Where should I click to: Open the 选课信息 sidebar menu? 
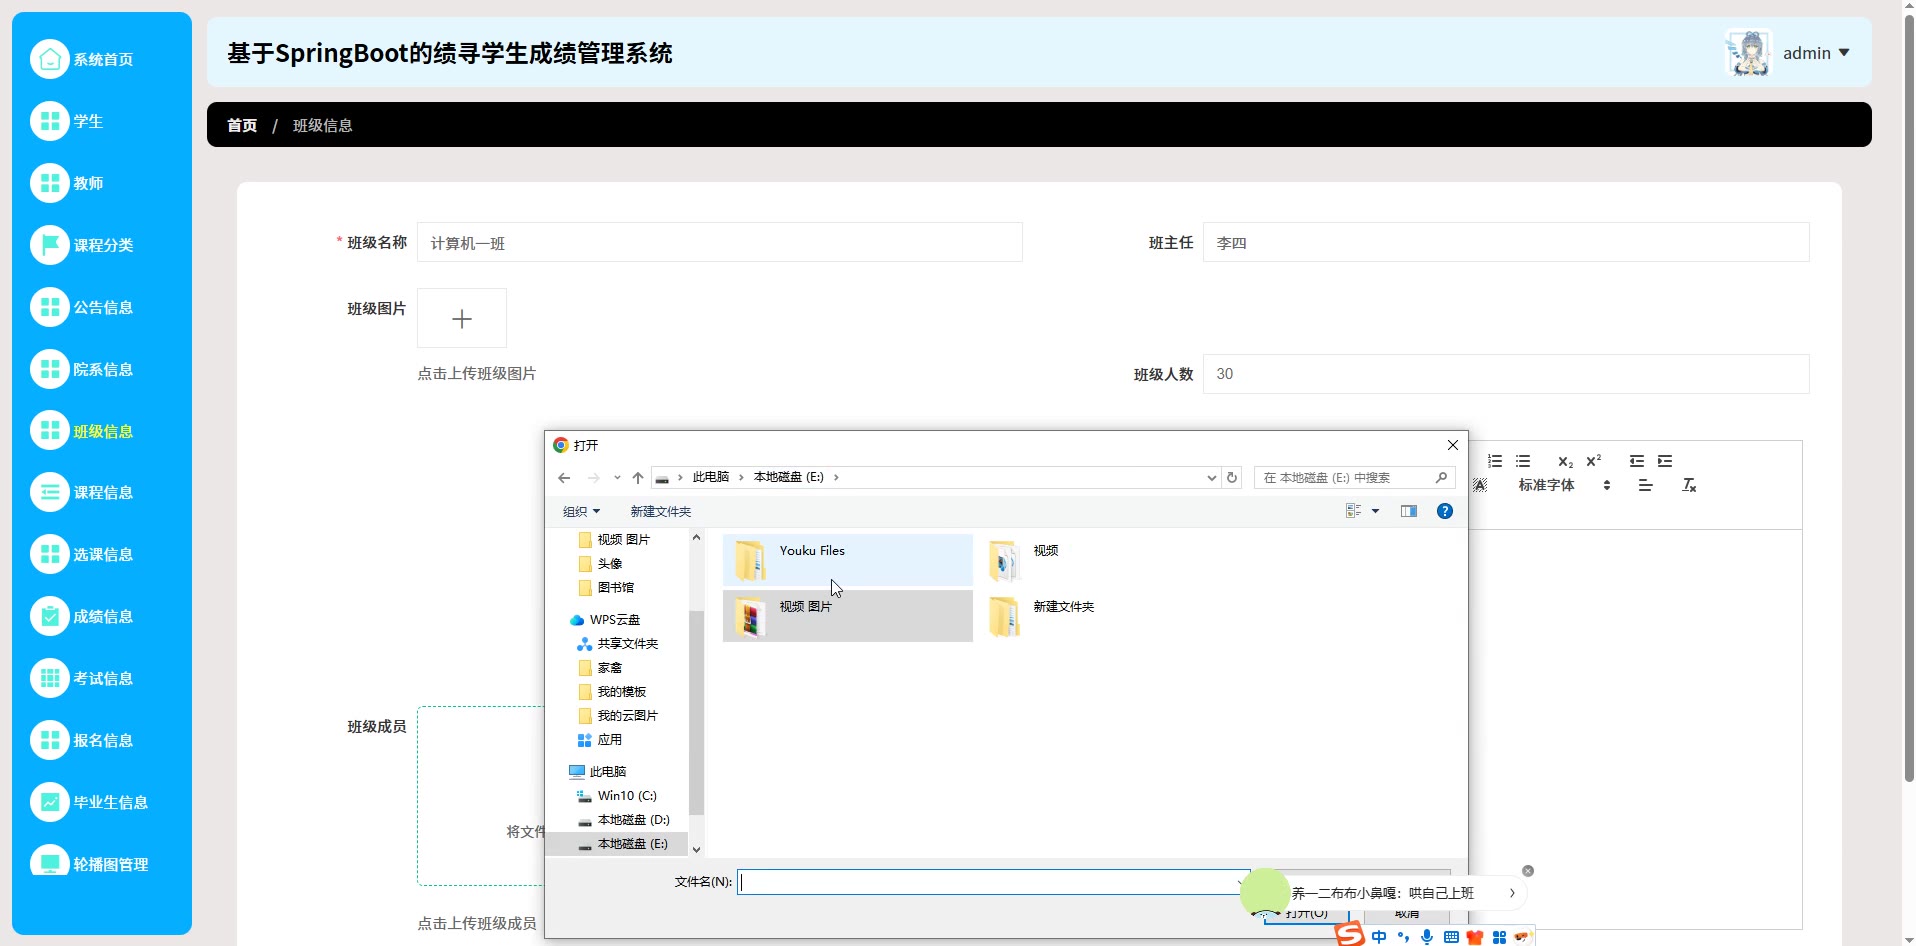pyautogui.click(x=102, y=554)
